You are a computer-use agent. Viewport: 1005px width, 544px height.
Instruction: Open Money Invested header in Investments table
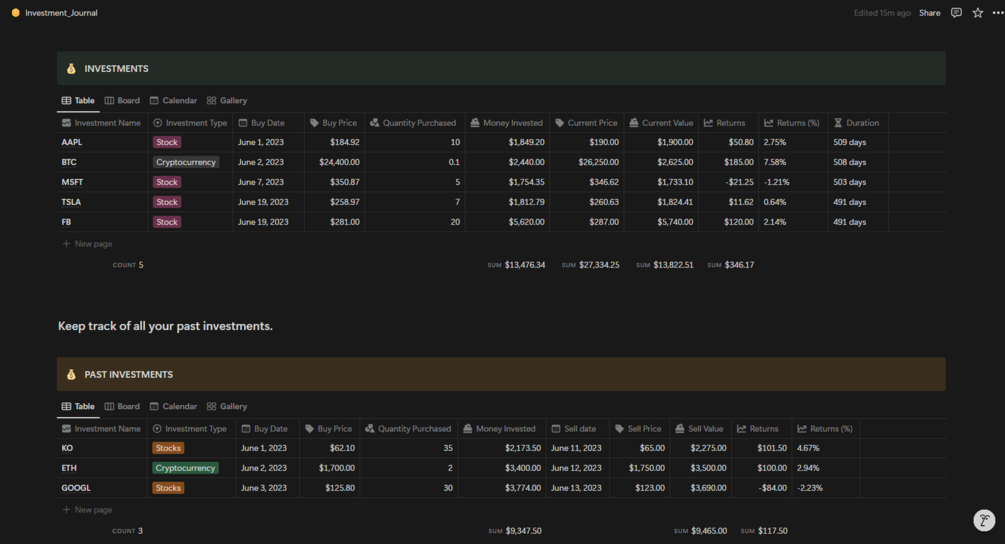[x=507, y=123]
